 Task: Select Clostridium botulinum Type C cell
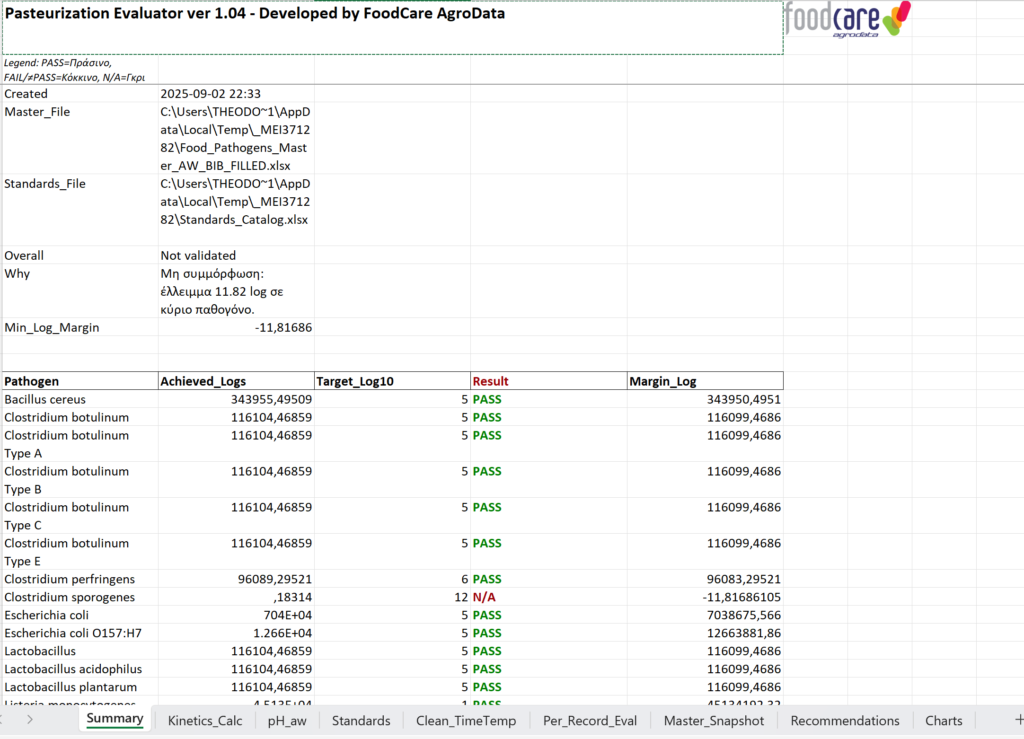pos(80,516)
